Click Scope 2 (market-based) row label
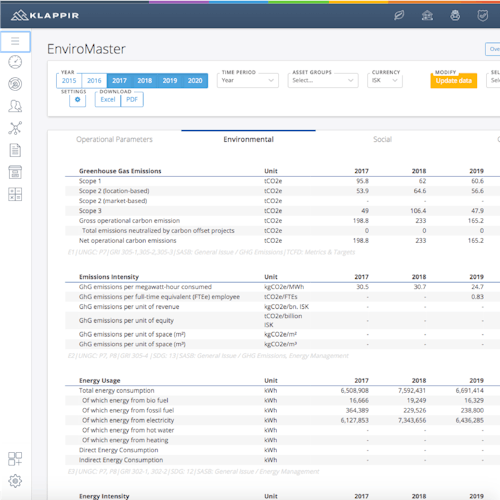Image resolution: width=500 pixels, height=500 pixels. (x=113, y=201)
